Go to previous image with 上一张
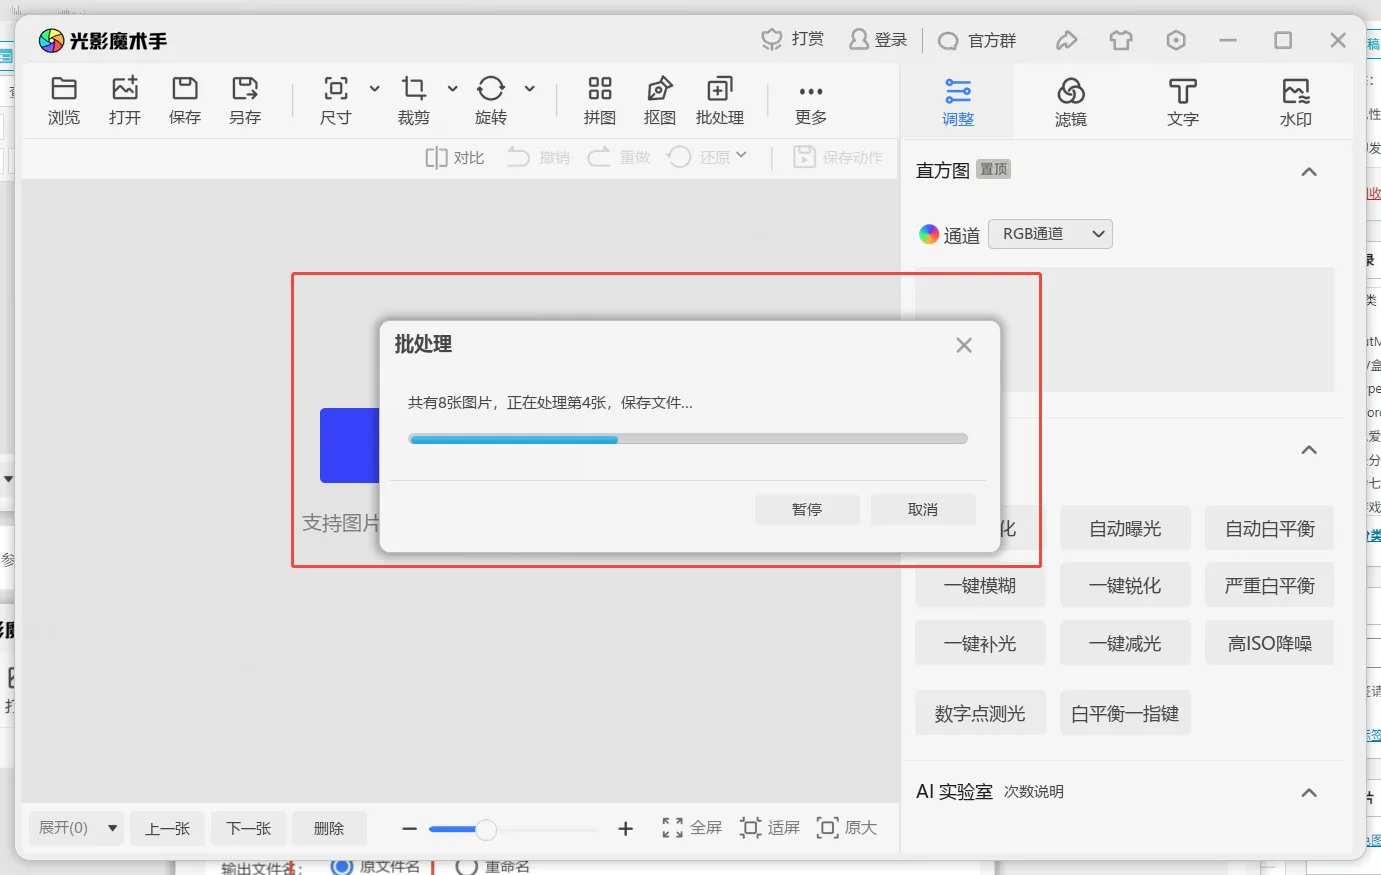The width and height of the screenshot is (1381, 875). [x=168, y=828]
